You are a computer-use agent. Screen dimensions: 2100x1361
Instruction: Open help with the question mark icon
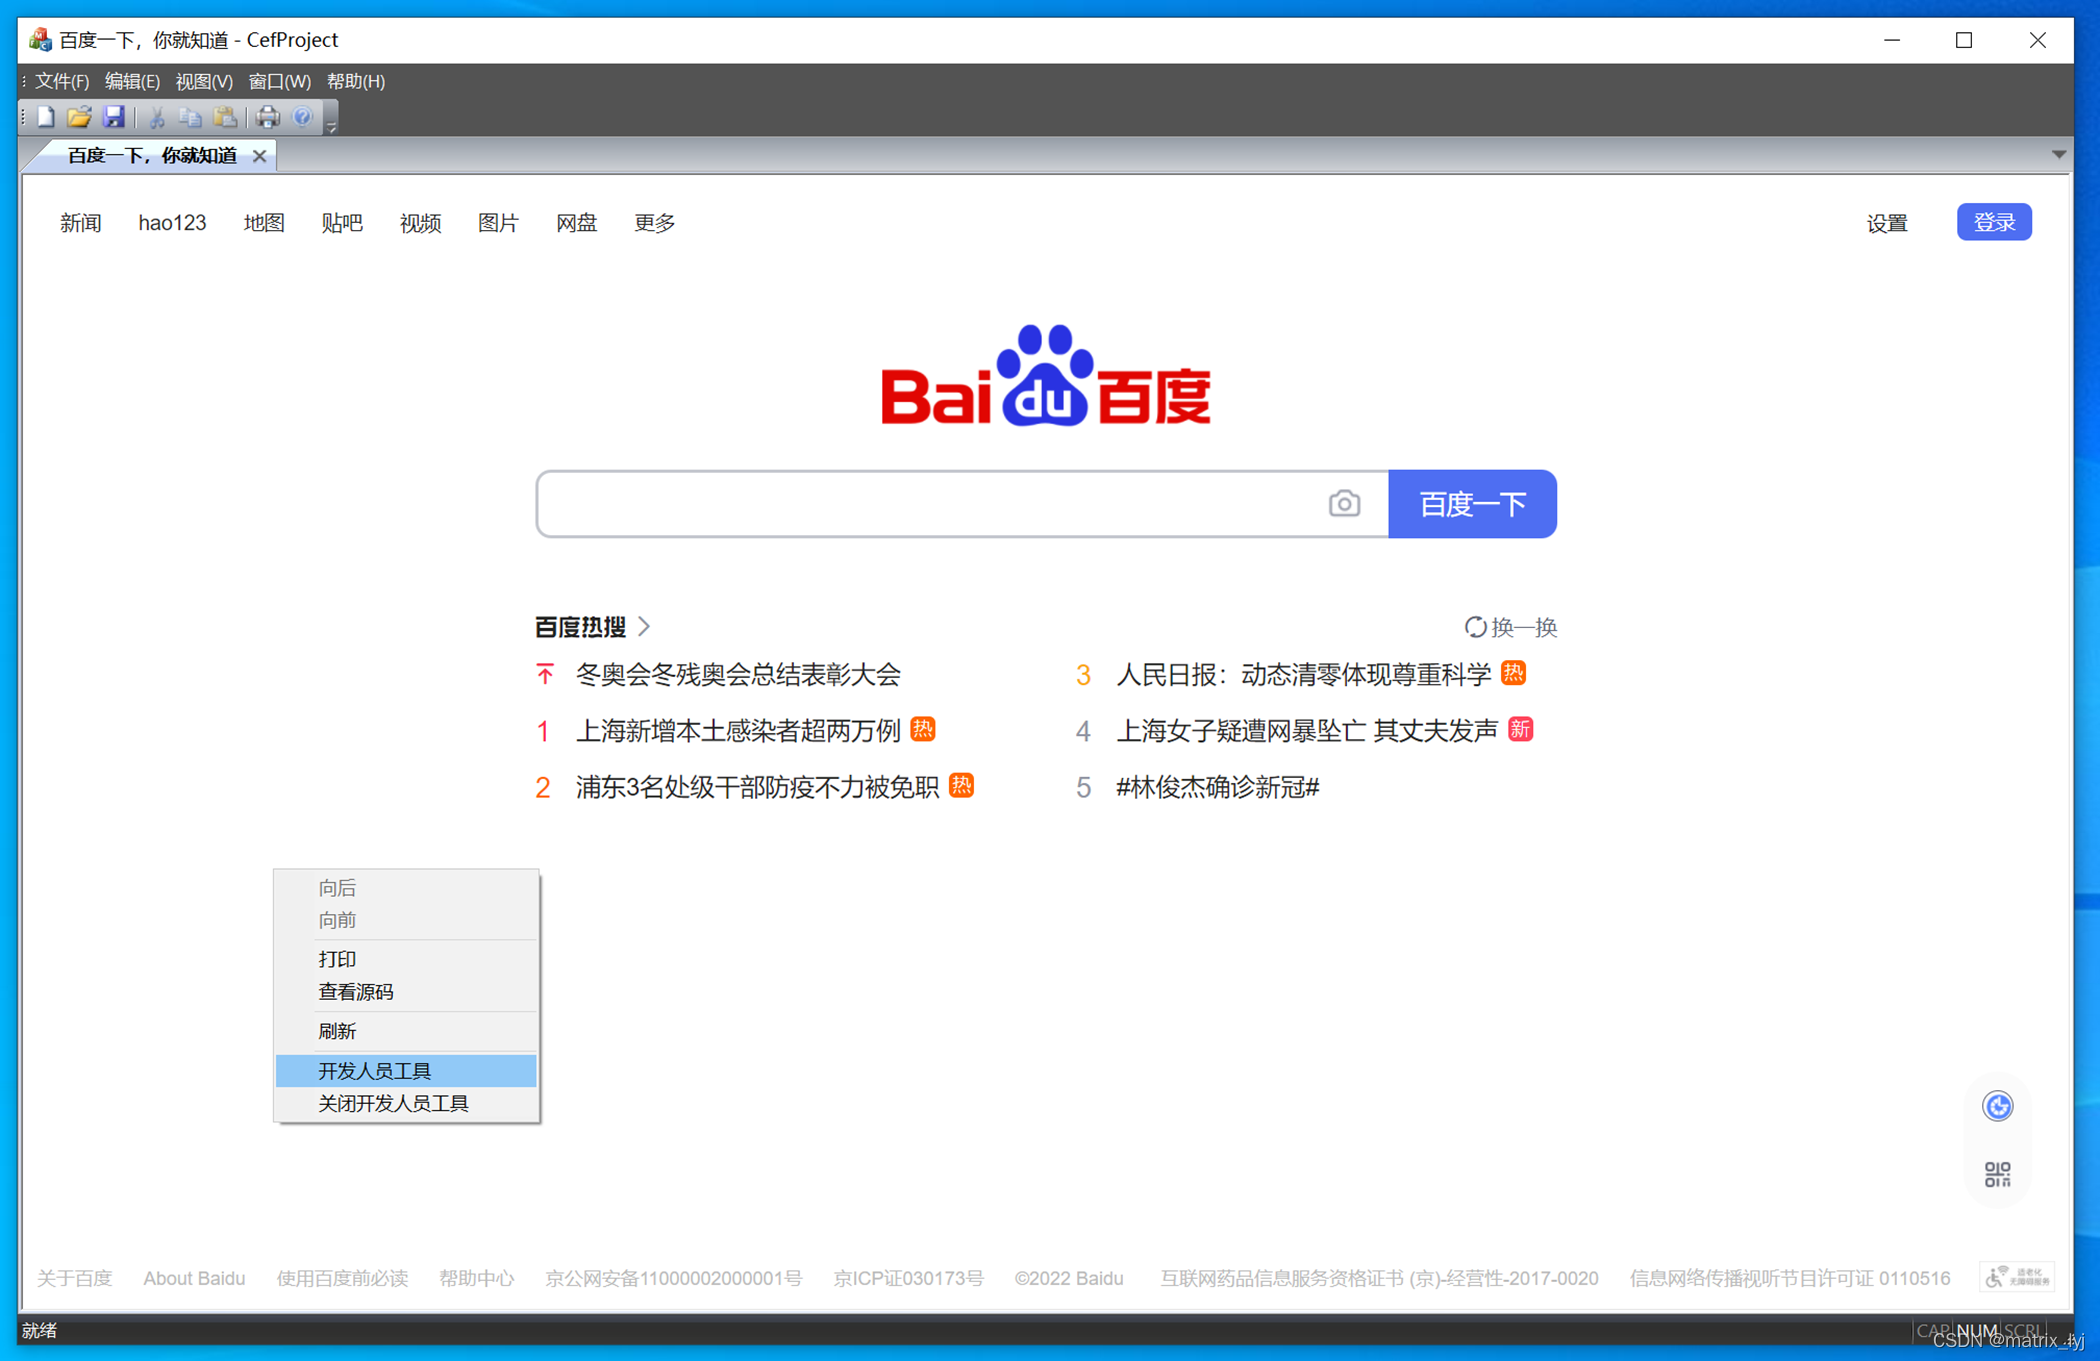pyautogui.click(x=302, y=117)
